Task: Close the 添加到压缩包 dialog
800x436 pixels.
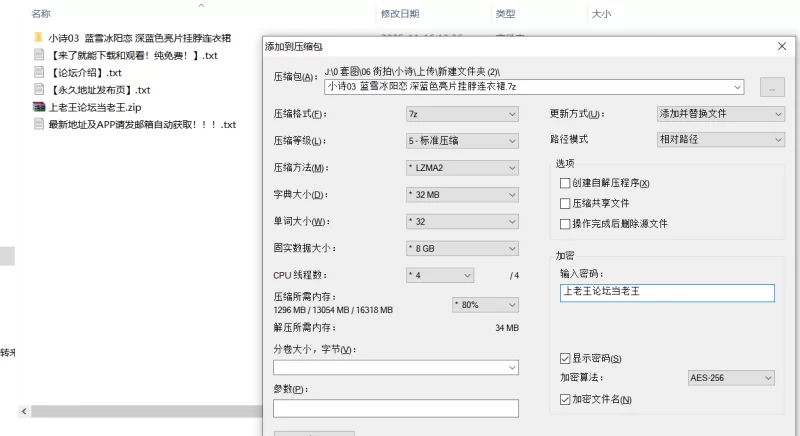Action: [x=780, y=46]
